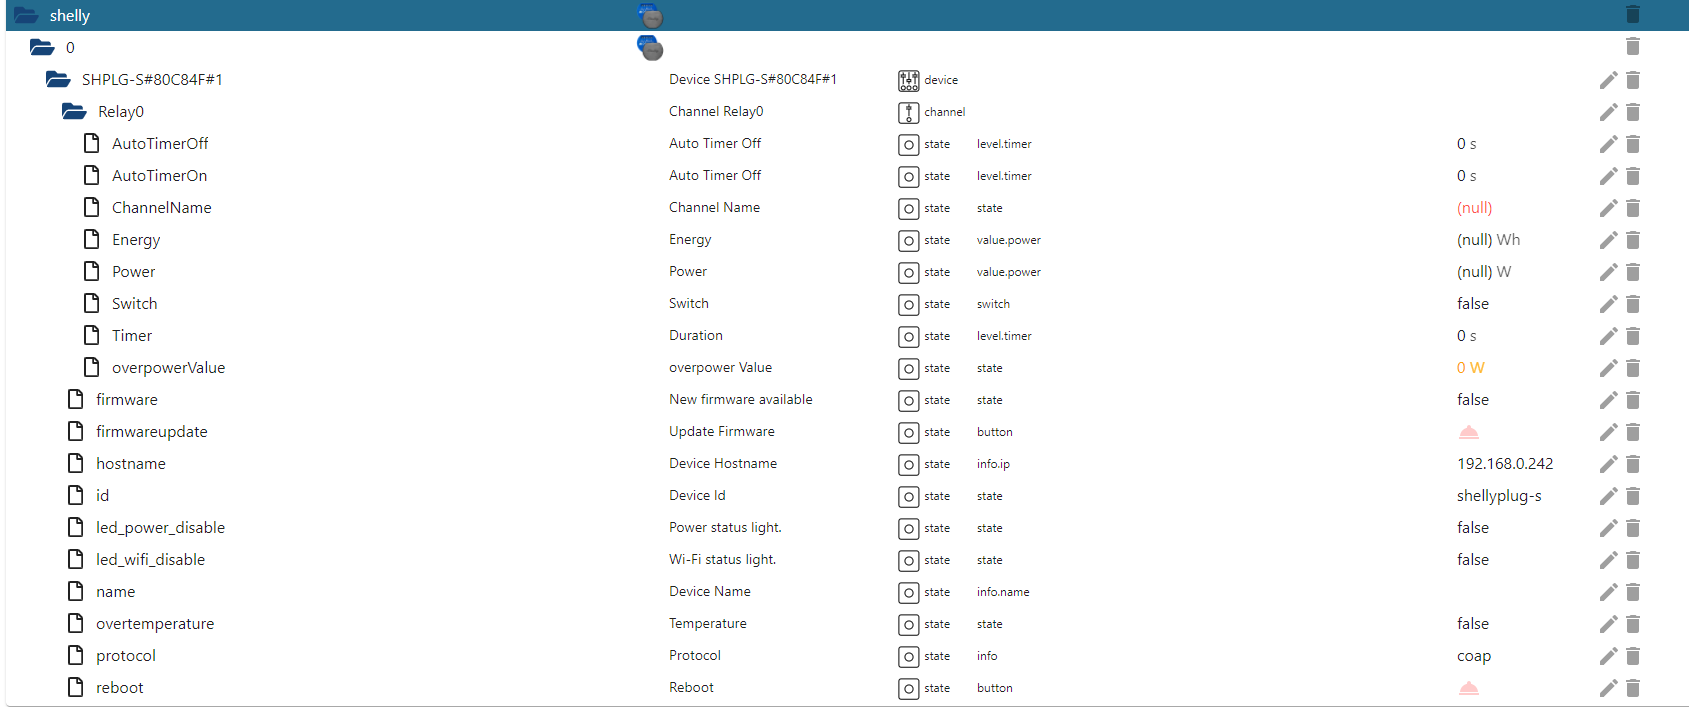
Task: Select the protocol tree item
Action: 126,656
